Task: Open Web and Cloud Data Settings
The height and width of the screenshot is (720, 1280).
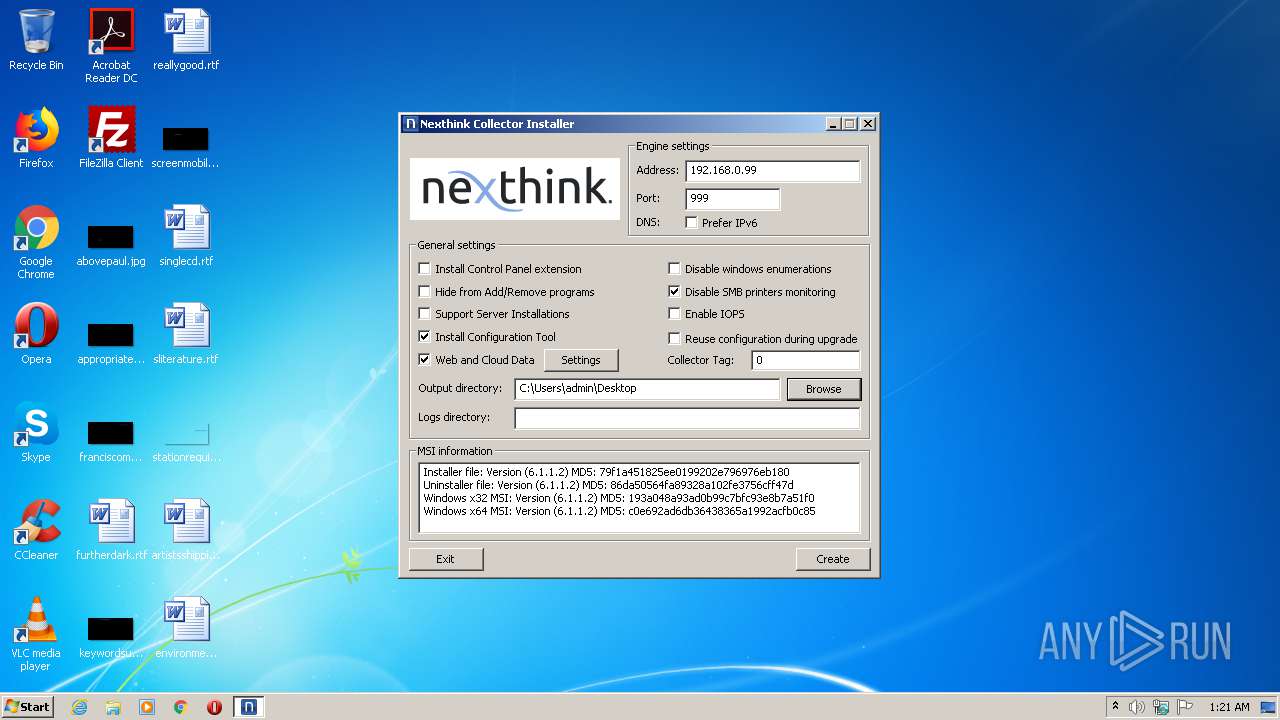Action: (581, 360)
